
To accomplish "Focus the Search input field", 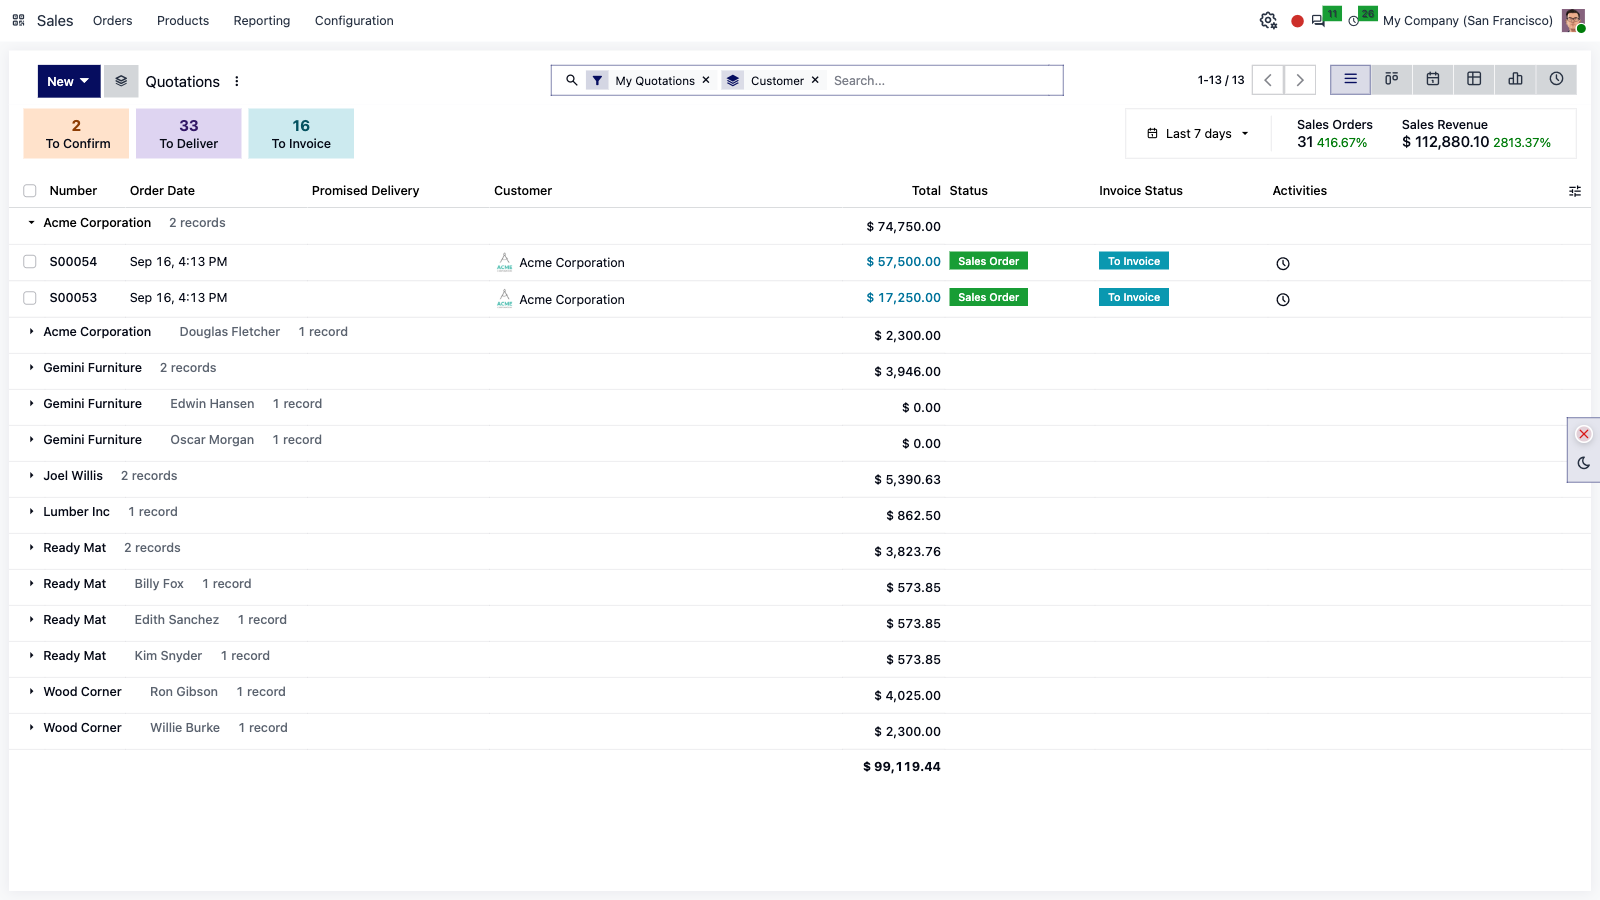I will coord(943,80).
